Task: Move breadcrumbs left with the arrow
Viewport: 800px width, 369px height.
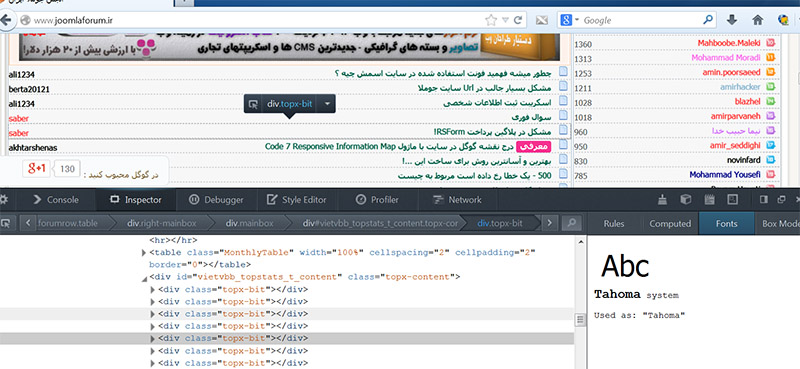Action: (x=28, y=223)
